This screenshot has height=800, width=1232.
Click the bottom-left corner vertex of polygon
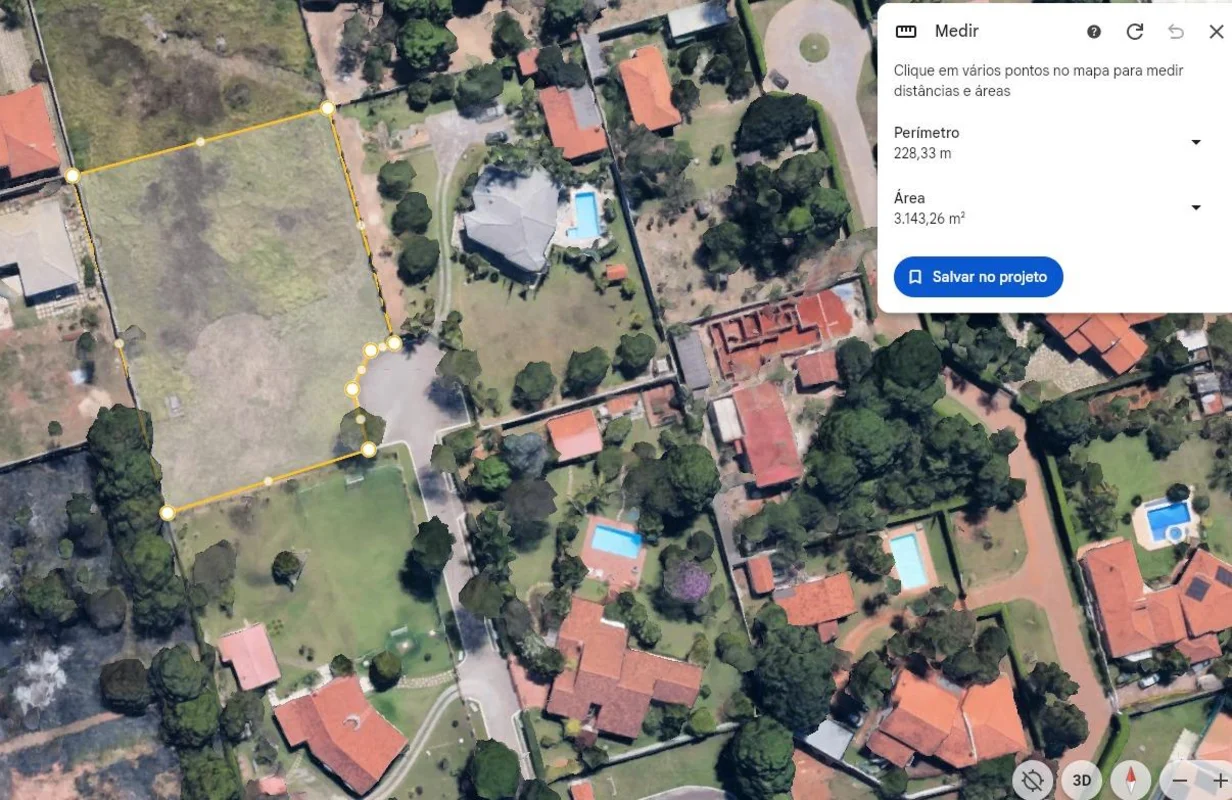167,513
